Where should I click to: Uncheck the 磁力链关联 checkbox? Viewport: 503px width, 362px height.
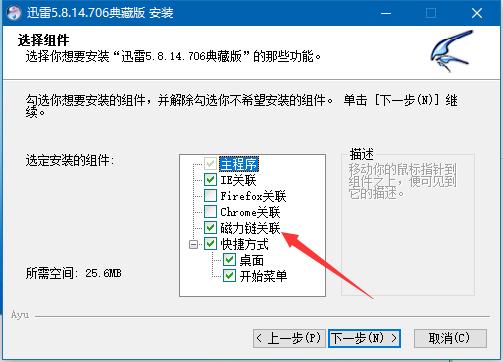click(x=210, y=228)
